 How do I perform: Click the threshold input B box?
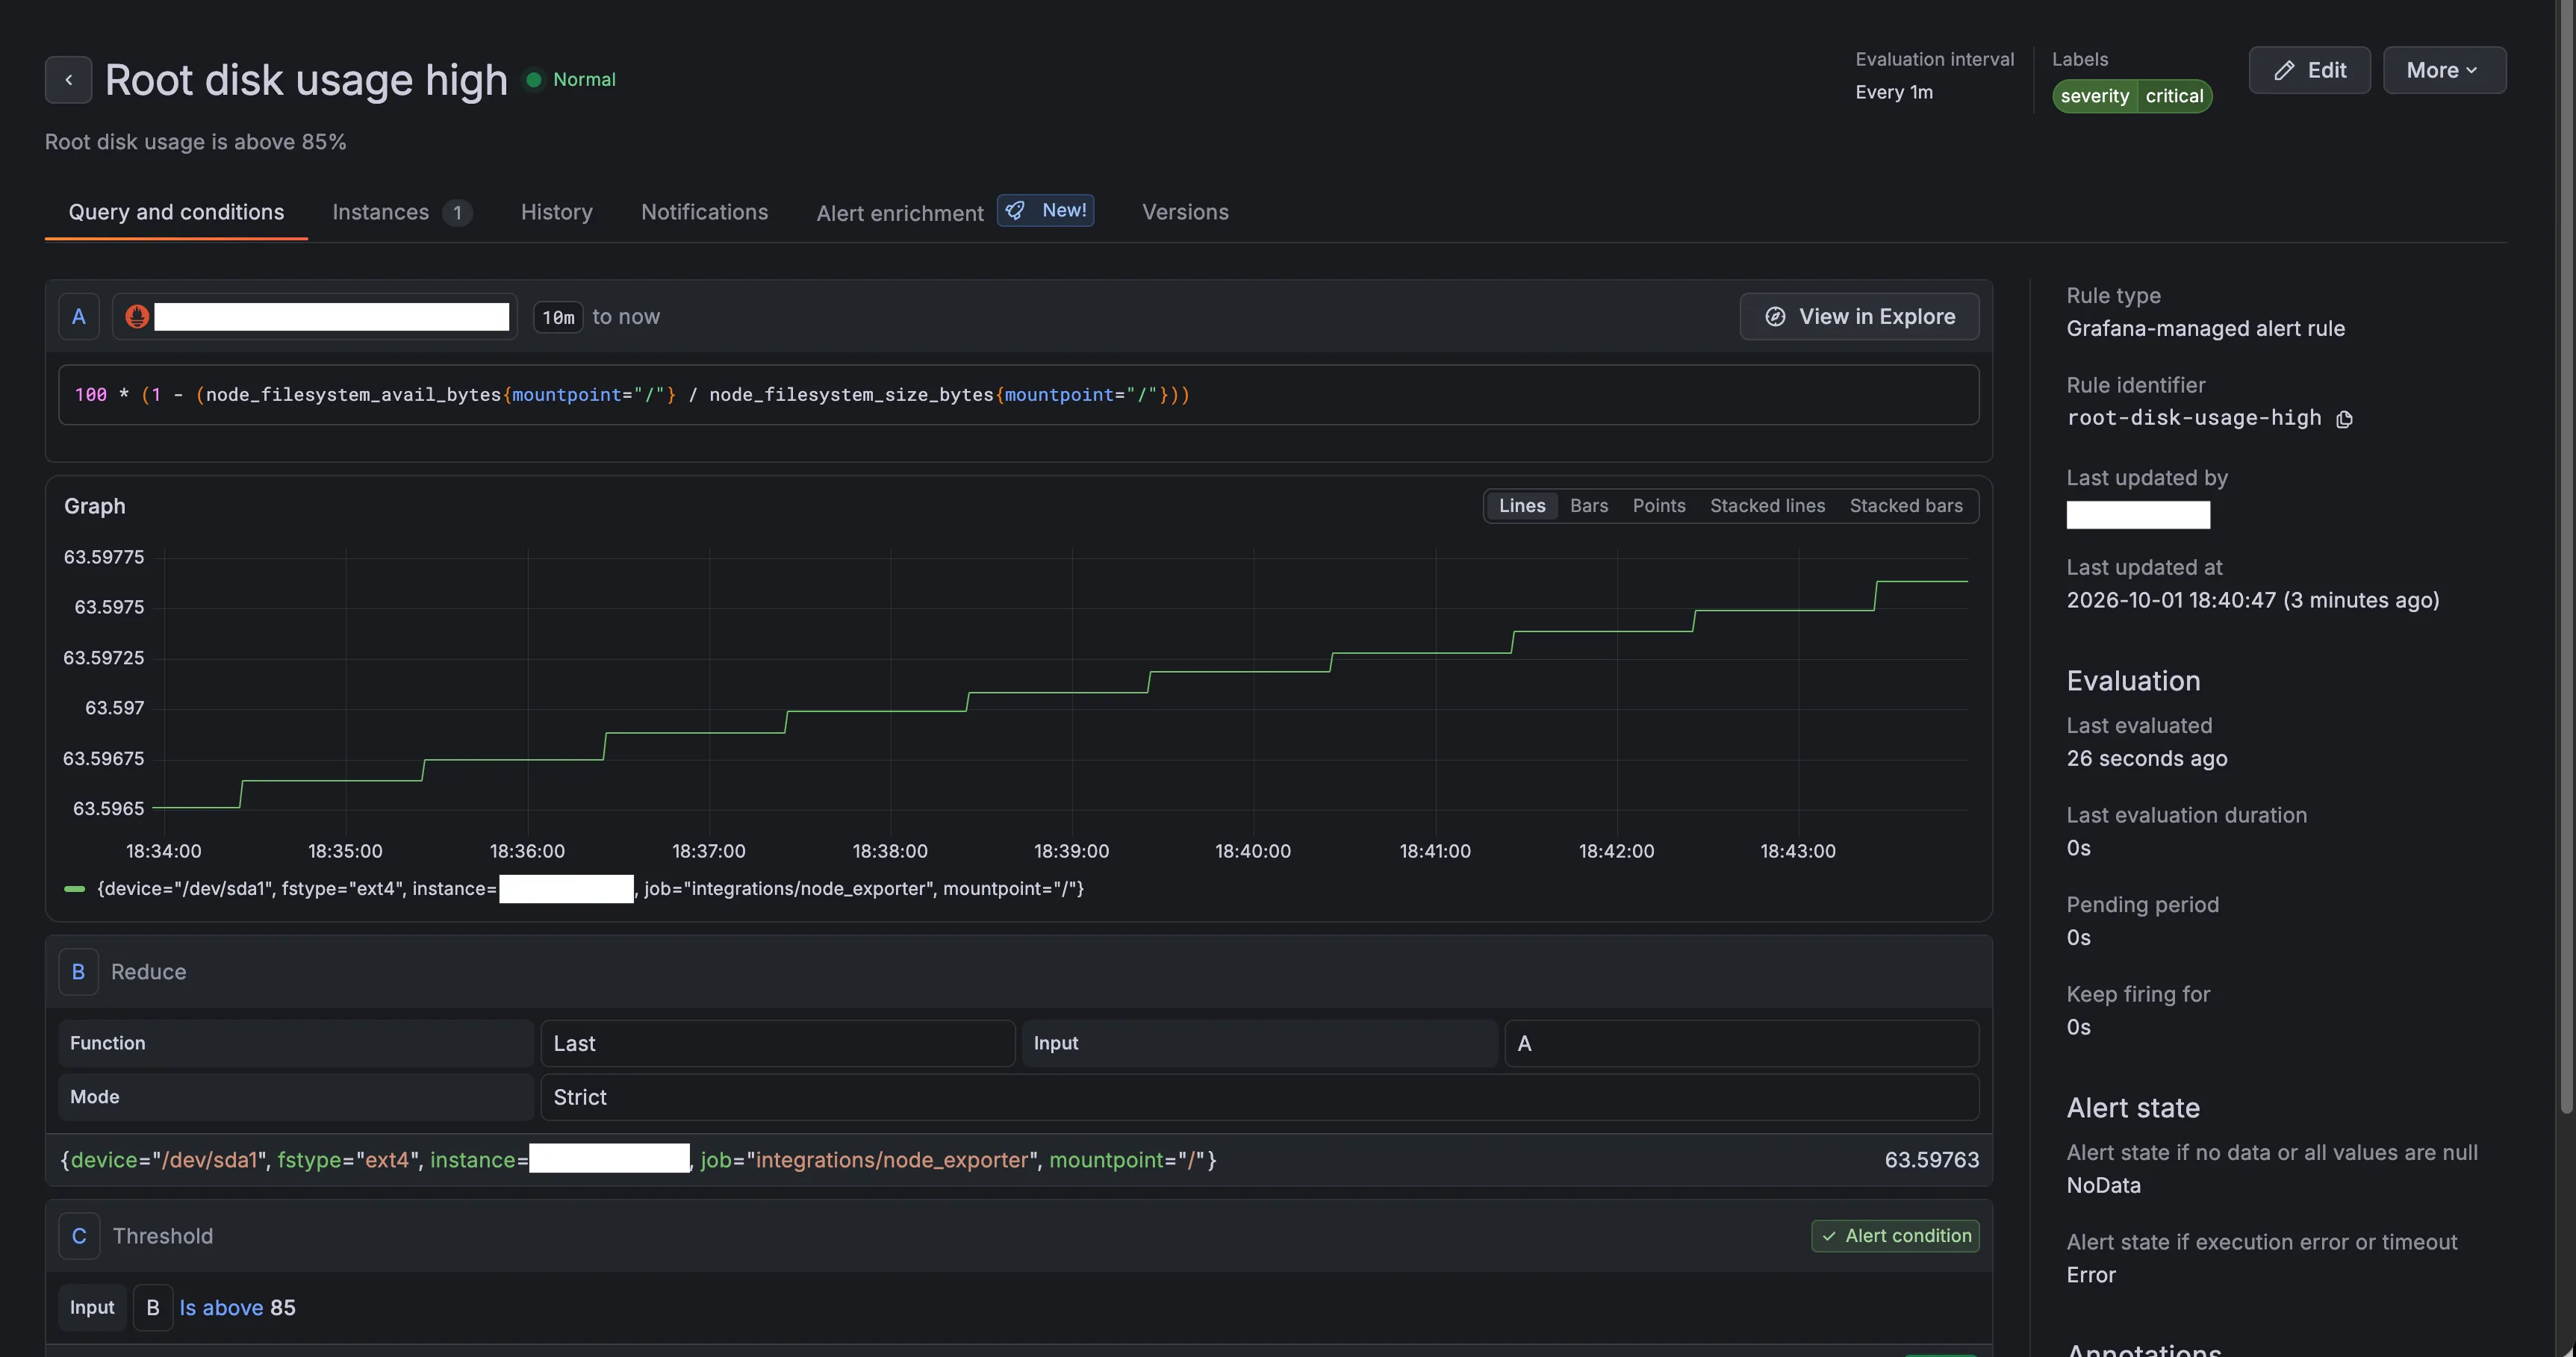tap(153, 1308)
